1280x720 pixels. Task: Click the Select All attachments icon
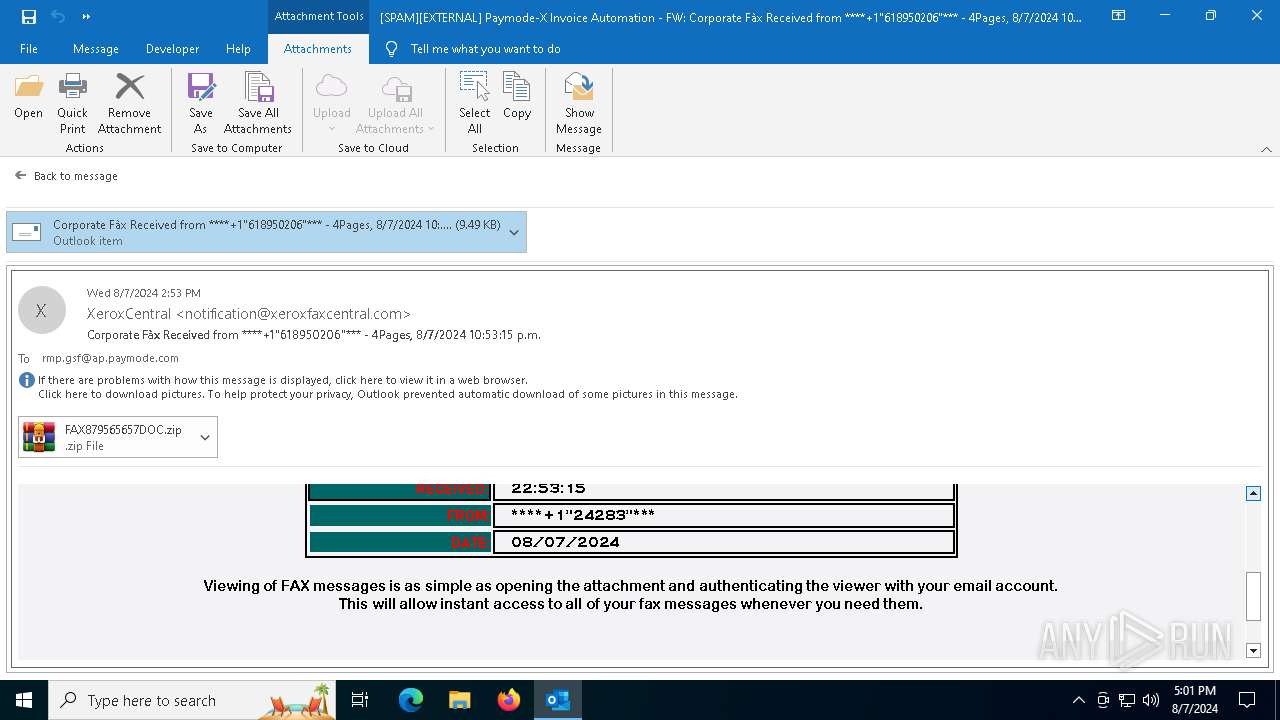point(474,103)
